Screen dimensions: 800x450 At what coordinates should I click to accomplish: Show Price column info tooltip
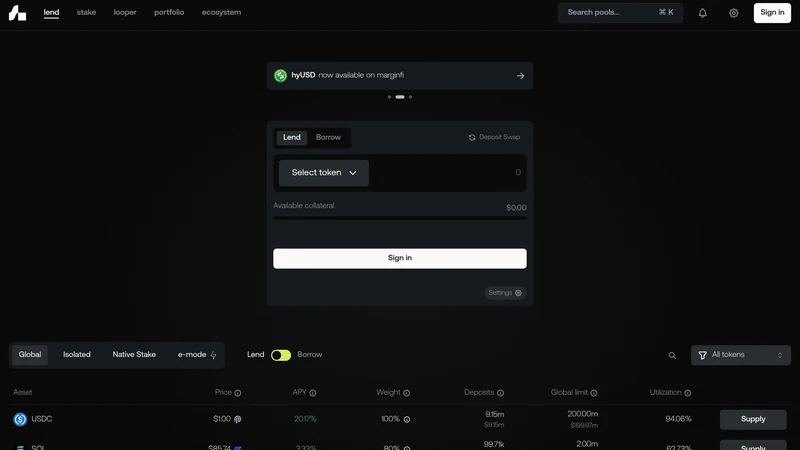coord(238,393)
